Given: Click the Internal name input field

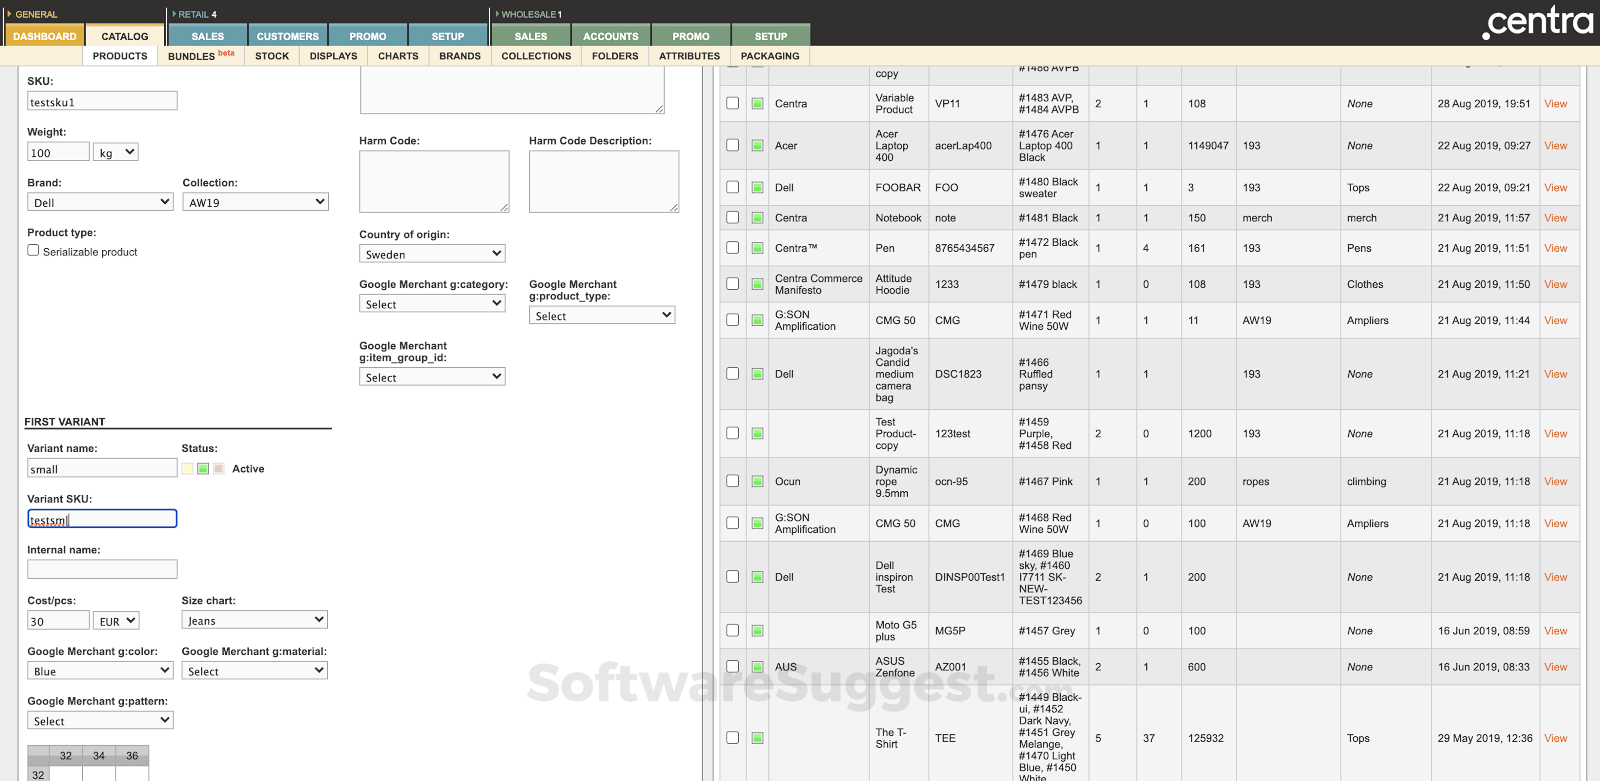Looking at the screenshot, I should coord(102,569).
